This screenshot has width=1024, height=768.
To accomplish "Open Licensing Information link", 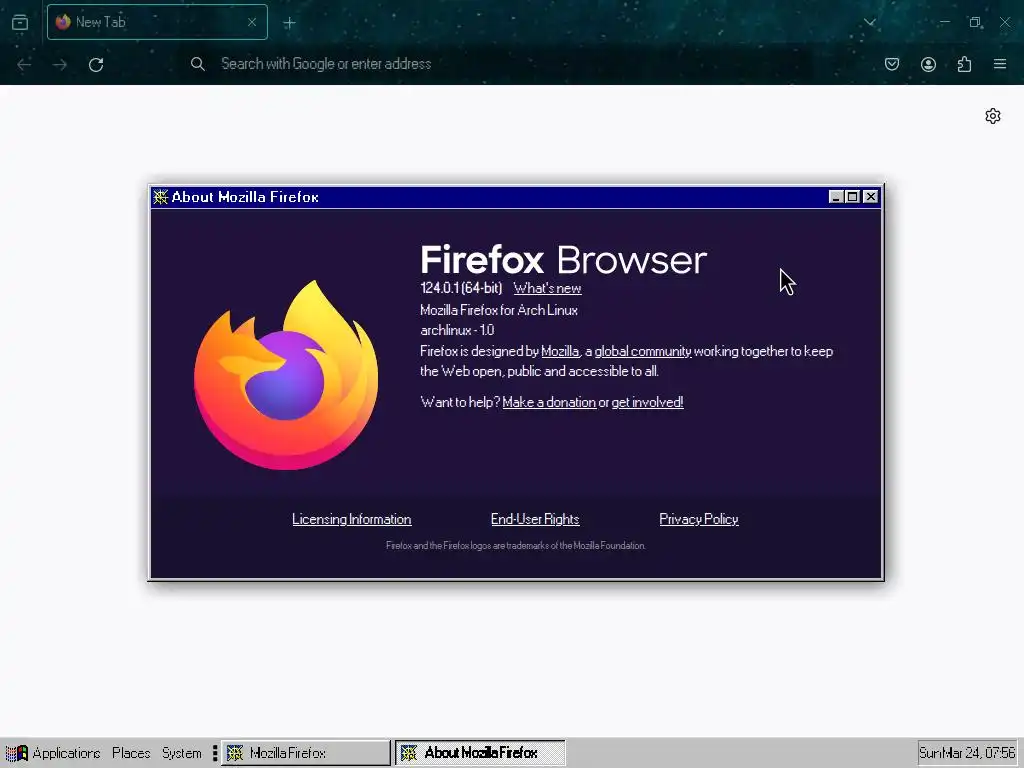I will point(351,519).
